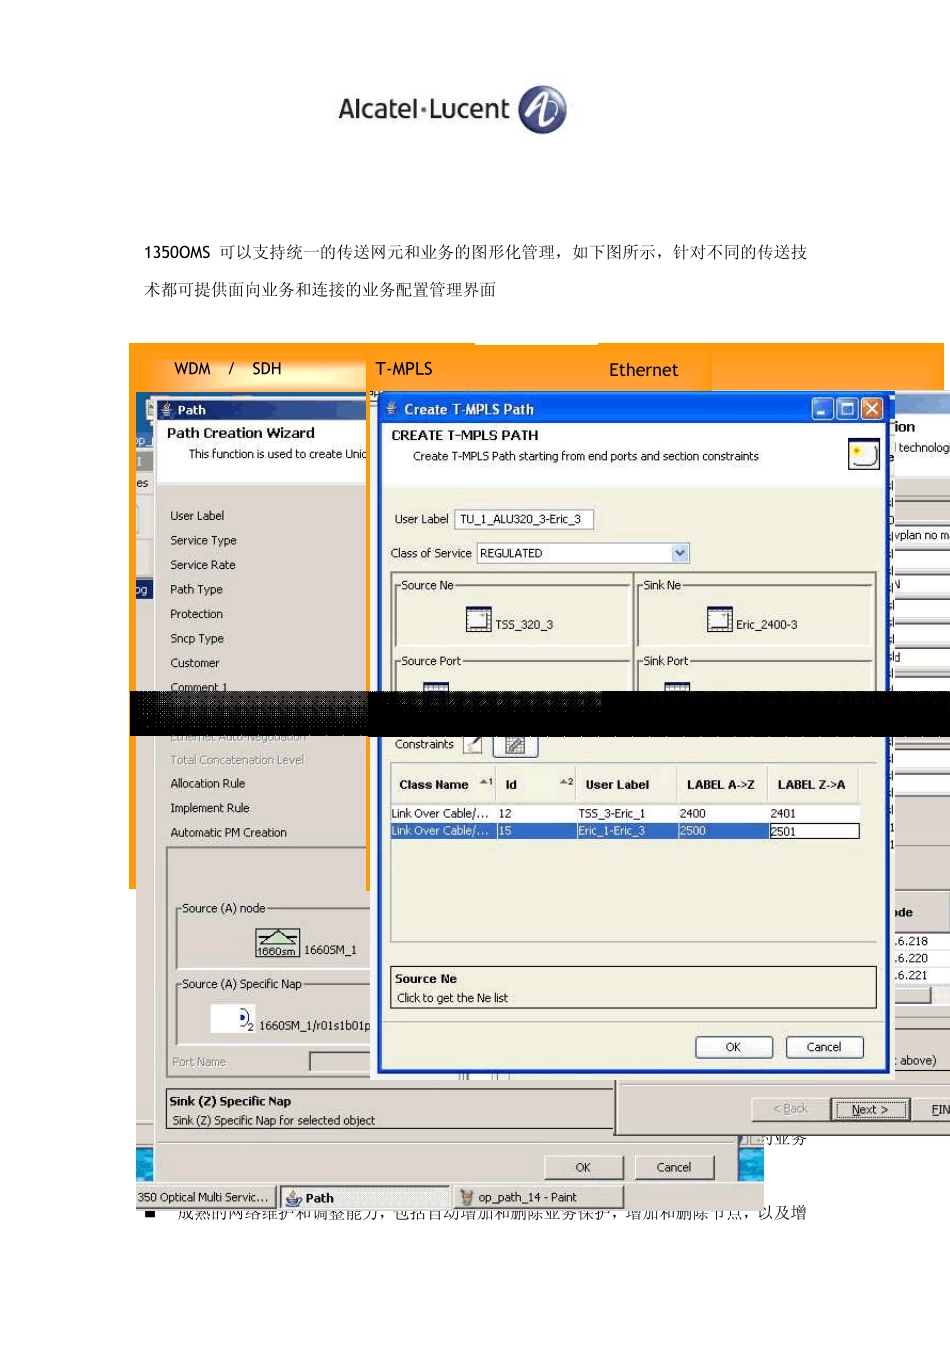This screenshot has height=1345, width=950.
Task: Click Cancel in Path Creation Wizard window
Action: tap(674, 1167)
